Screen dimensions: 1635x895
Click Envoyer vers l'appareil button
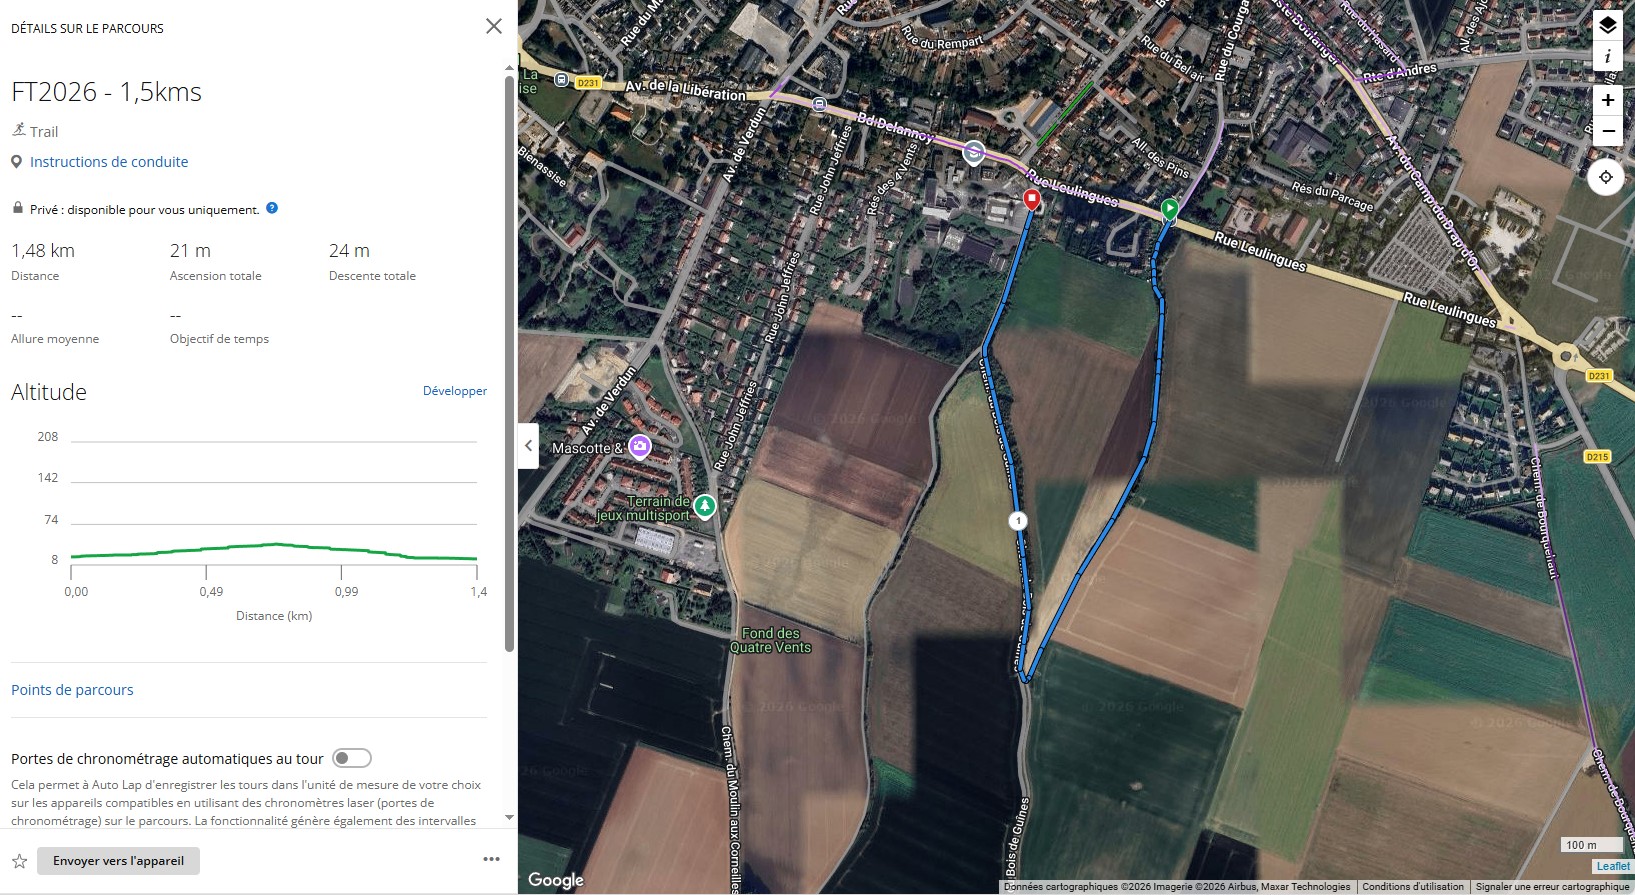point(118,861)
